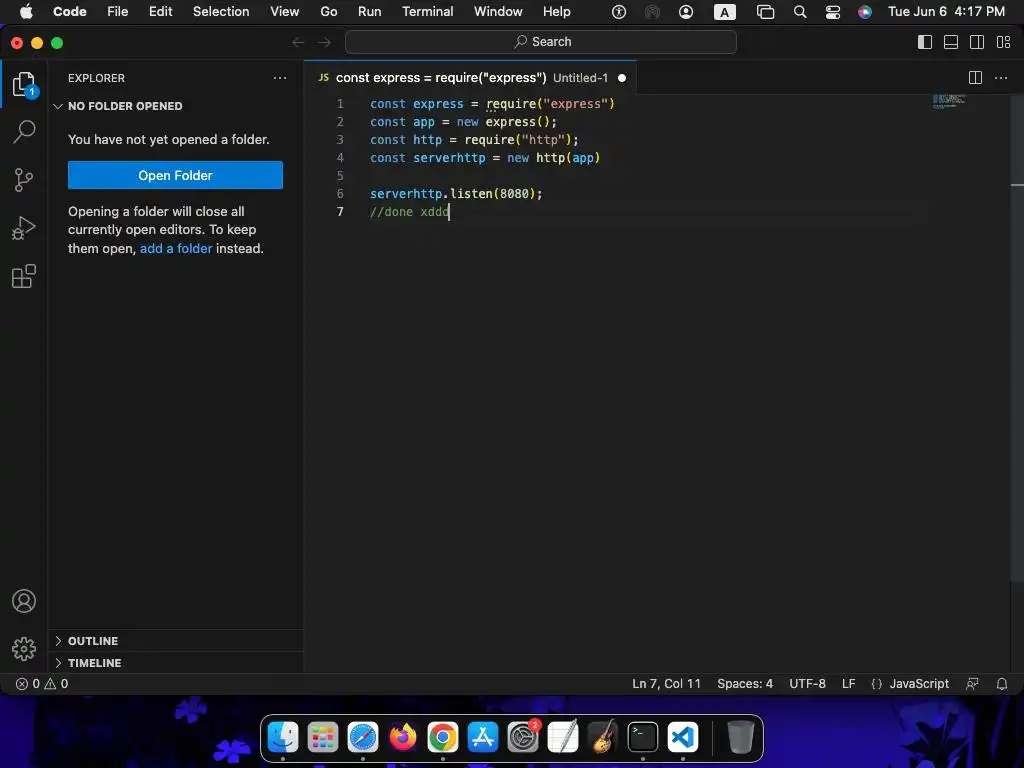Image resolution: width=1024 pixels, height=768 pixels.
Task: Open System Settings from the Dock
Action: pos(523,737)
